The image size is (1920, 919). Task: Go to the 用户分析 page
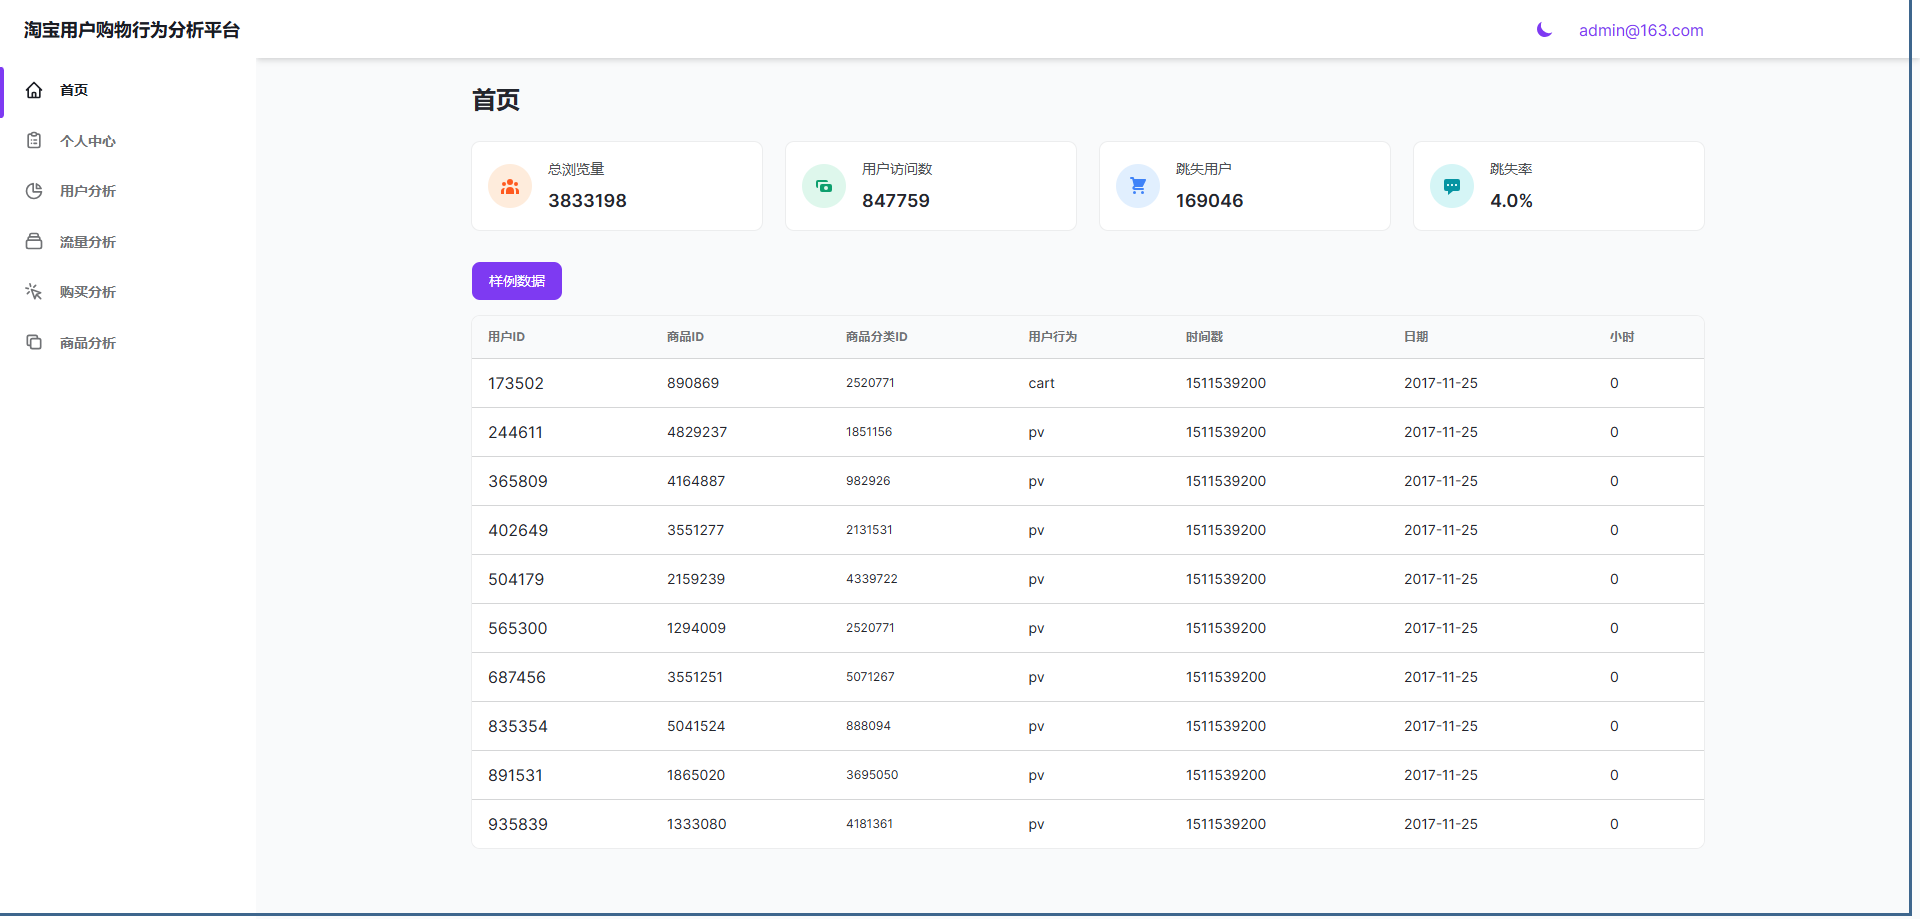pos(88,191)
